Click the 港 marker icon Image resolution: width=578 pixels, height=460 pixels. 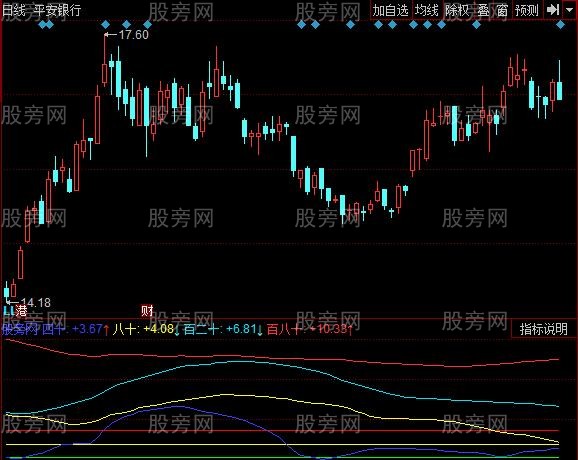tap(21, 311)
